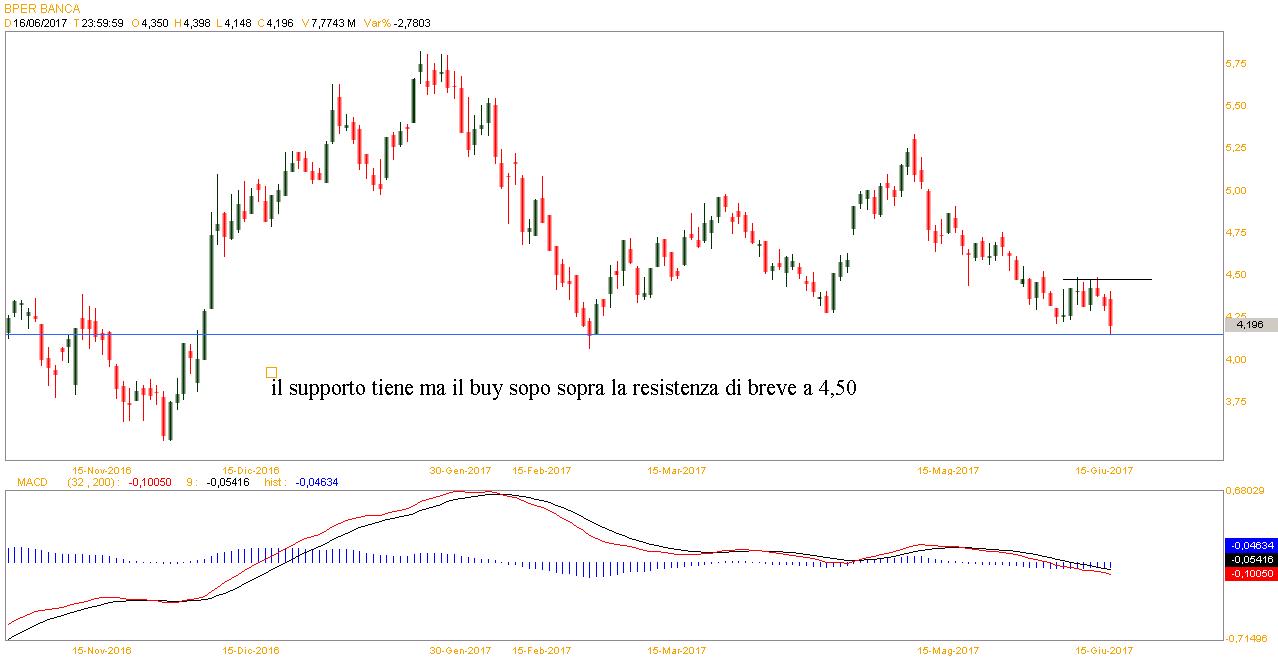Click the yellow square annotation handle
1278x668 pixels.
(x=271, y=372)
